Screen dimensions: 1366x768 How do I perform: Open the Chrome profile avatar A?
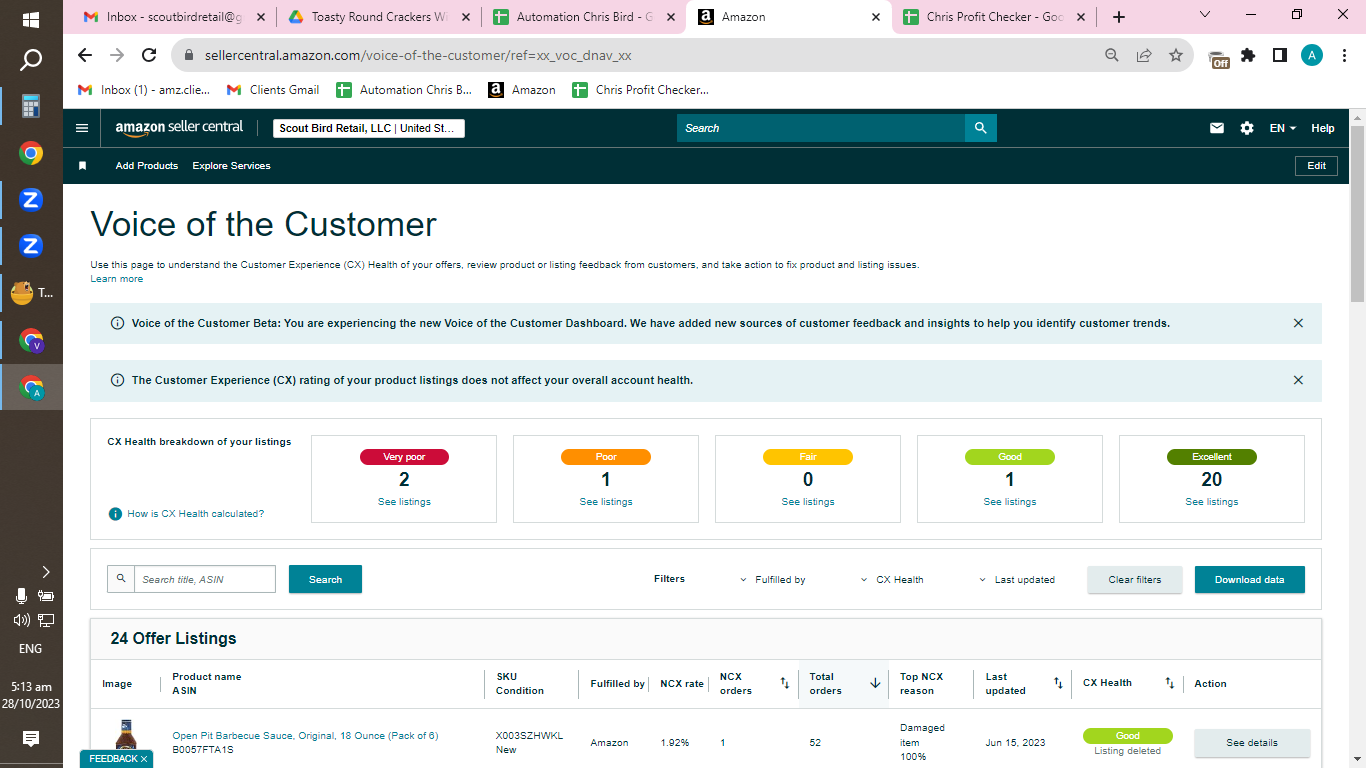pyautogui.click(x=1312, y=55)
